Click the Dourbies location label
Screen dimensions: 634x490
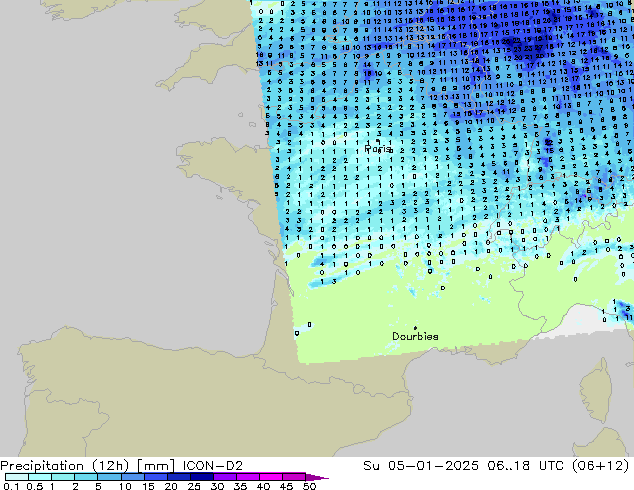click(x=415, y=336)
